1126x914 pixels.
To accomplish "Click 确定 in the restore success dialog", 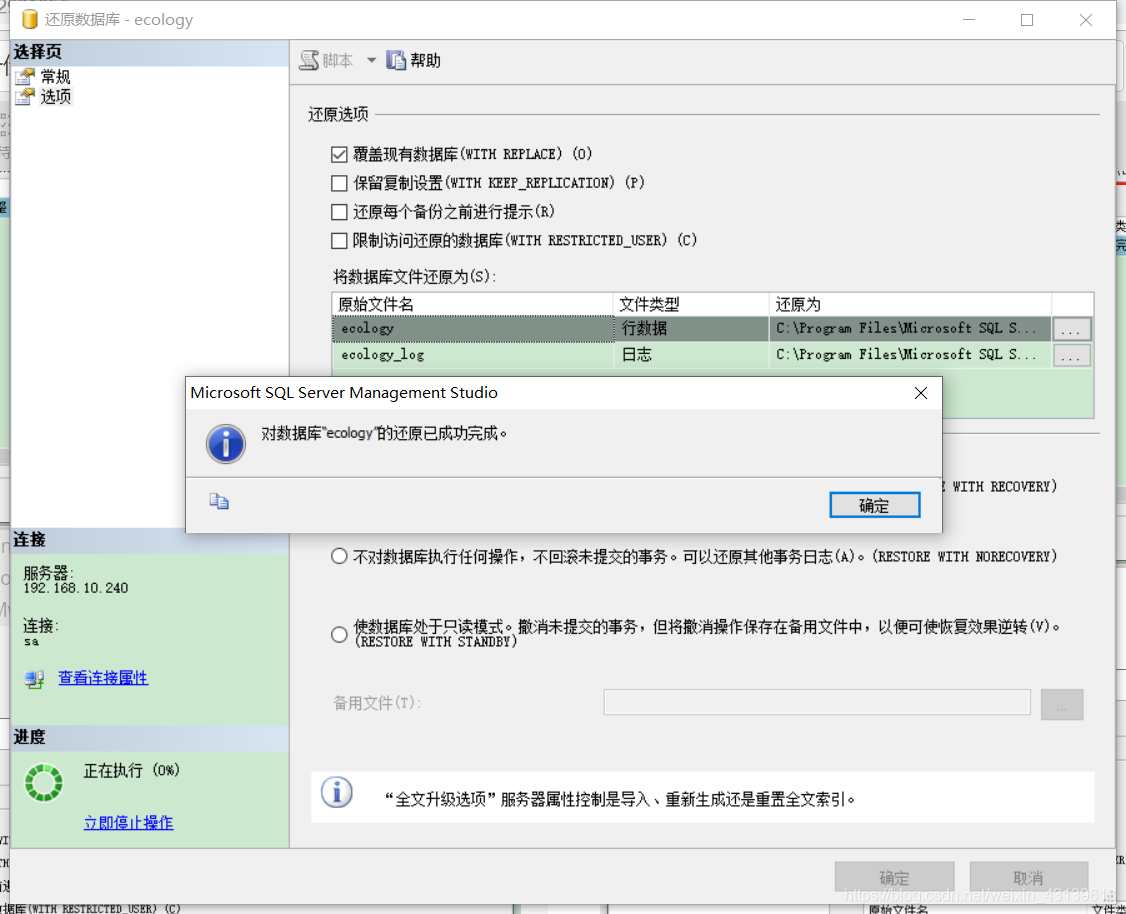I will click(x=874, y=504).
